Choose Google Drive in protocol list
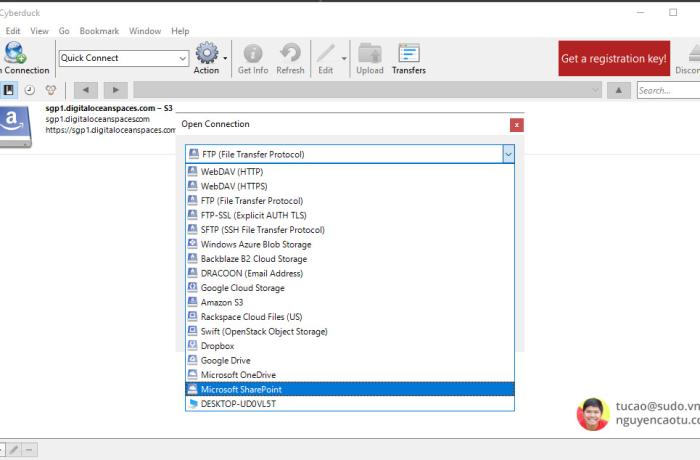 coord(350,360)
